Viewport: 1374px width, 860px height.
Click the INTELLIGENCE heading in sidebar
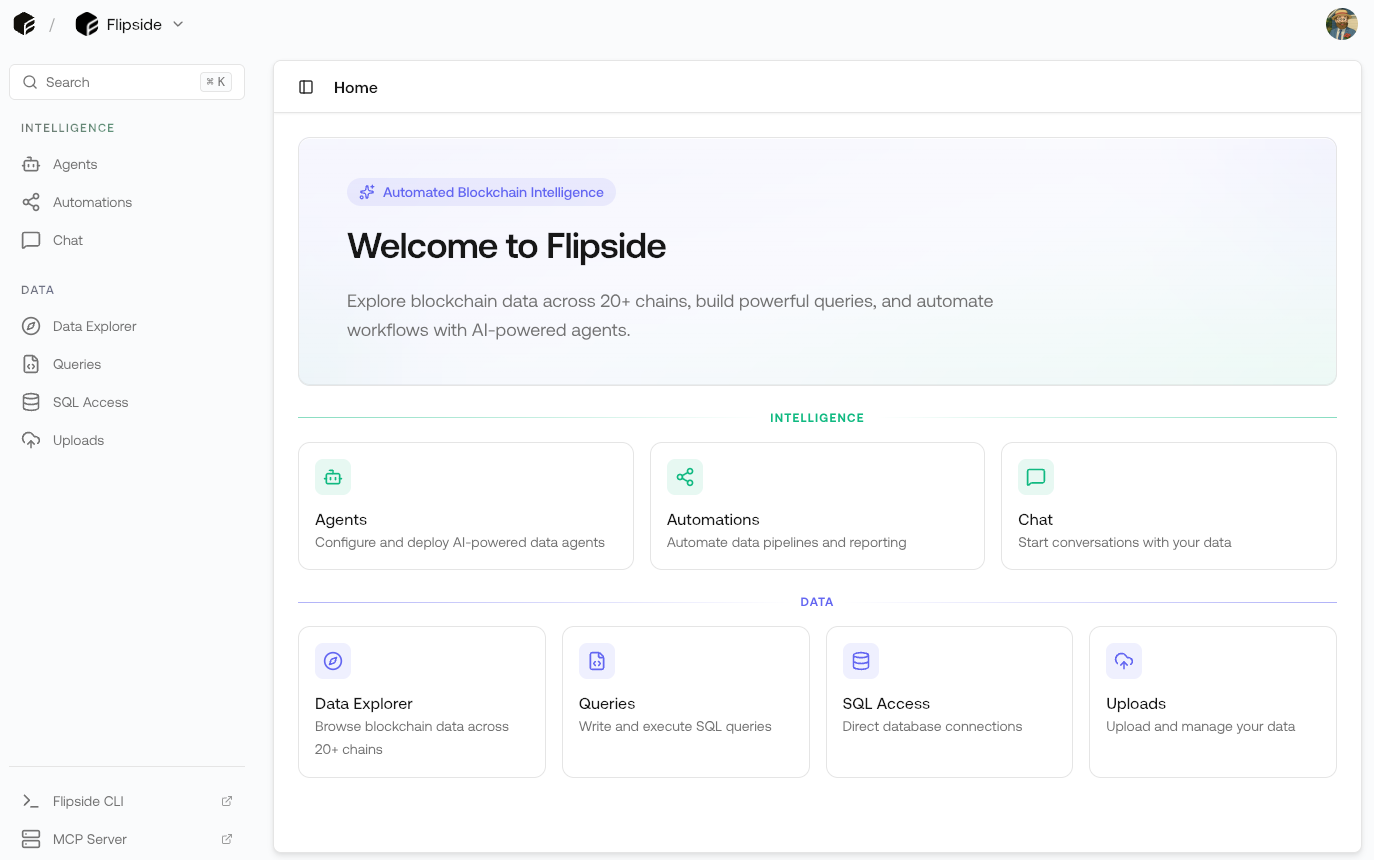(x=68, y=128)
